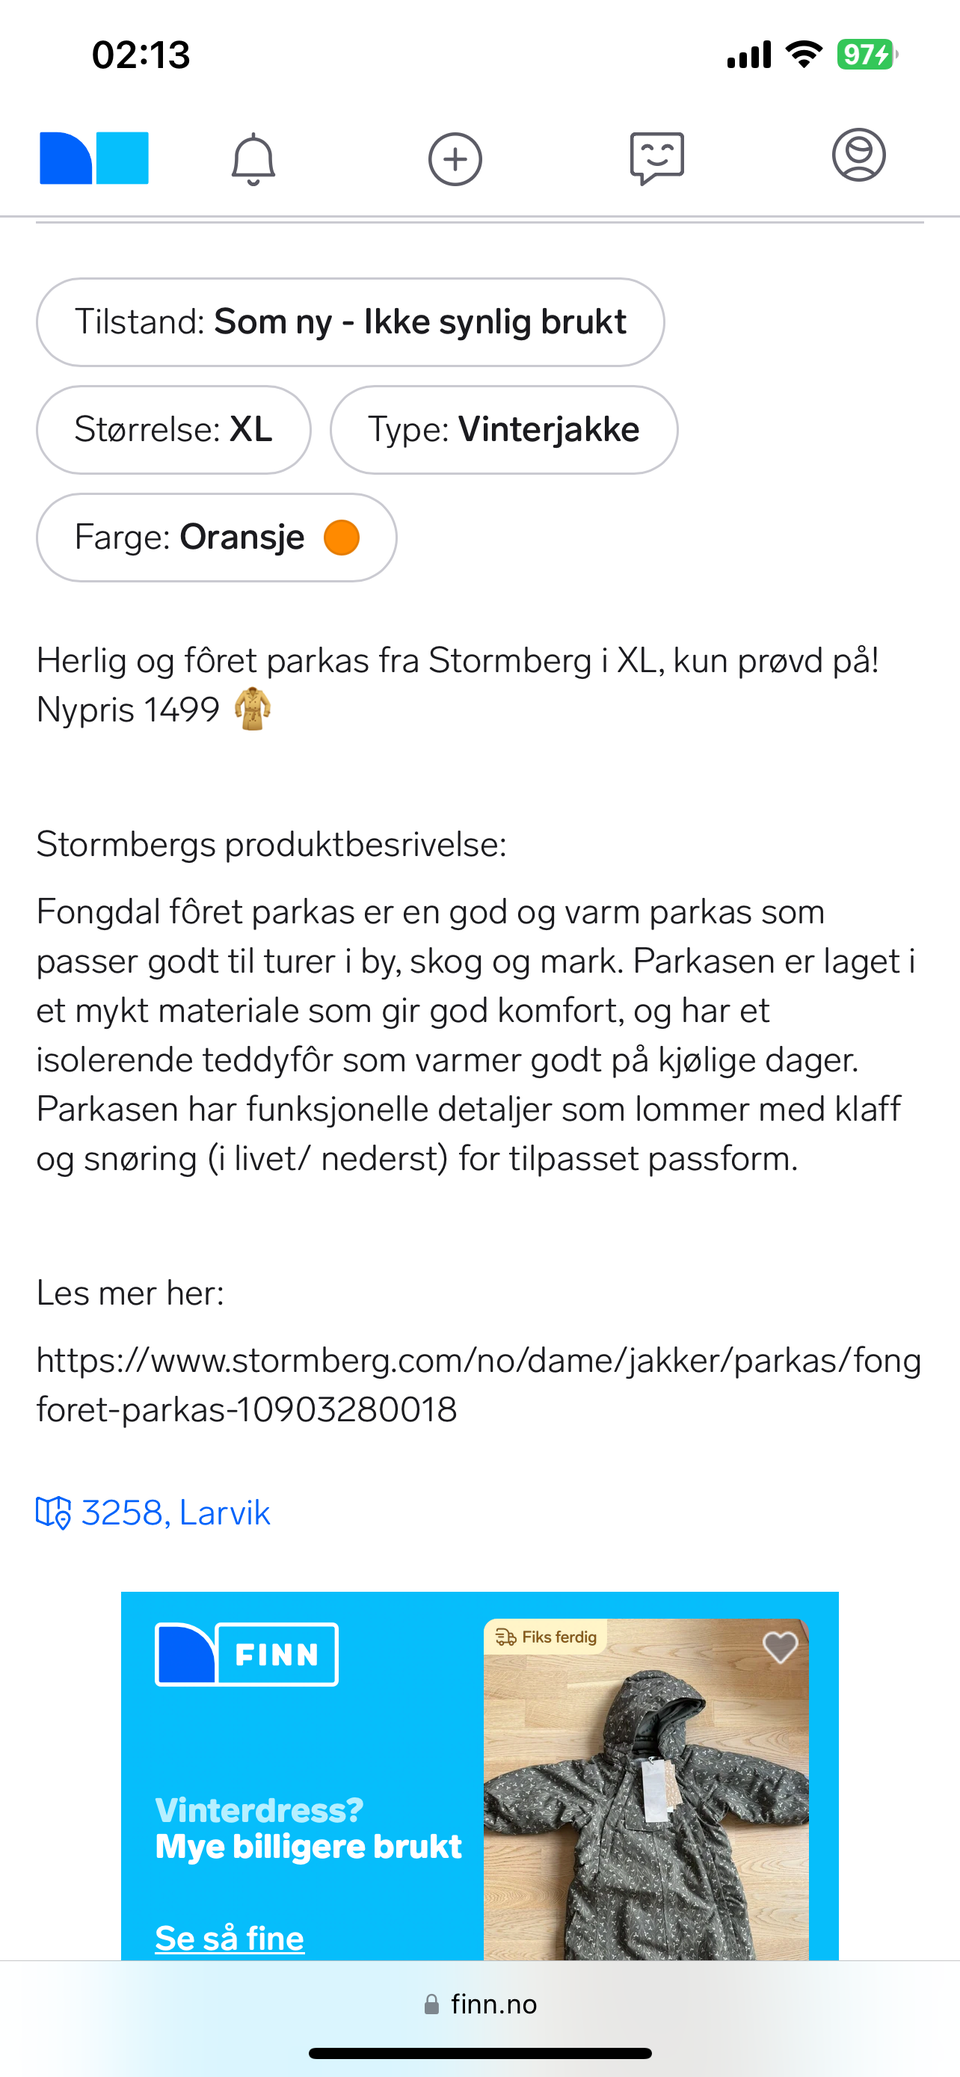Favorite the advertised winter suit heart
960x2077 pixels.
click(x=780, y=1647)
